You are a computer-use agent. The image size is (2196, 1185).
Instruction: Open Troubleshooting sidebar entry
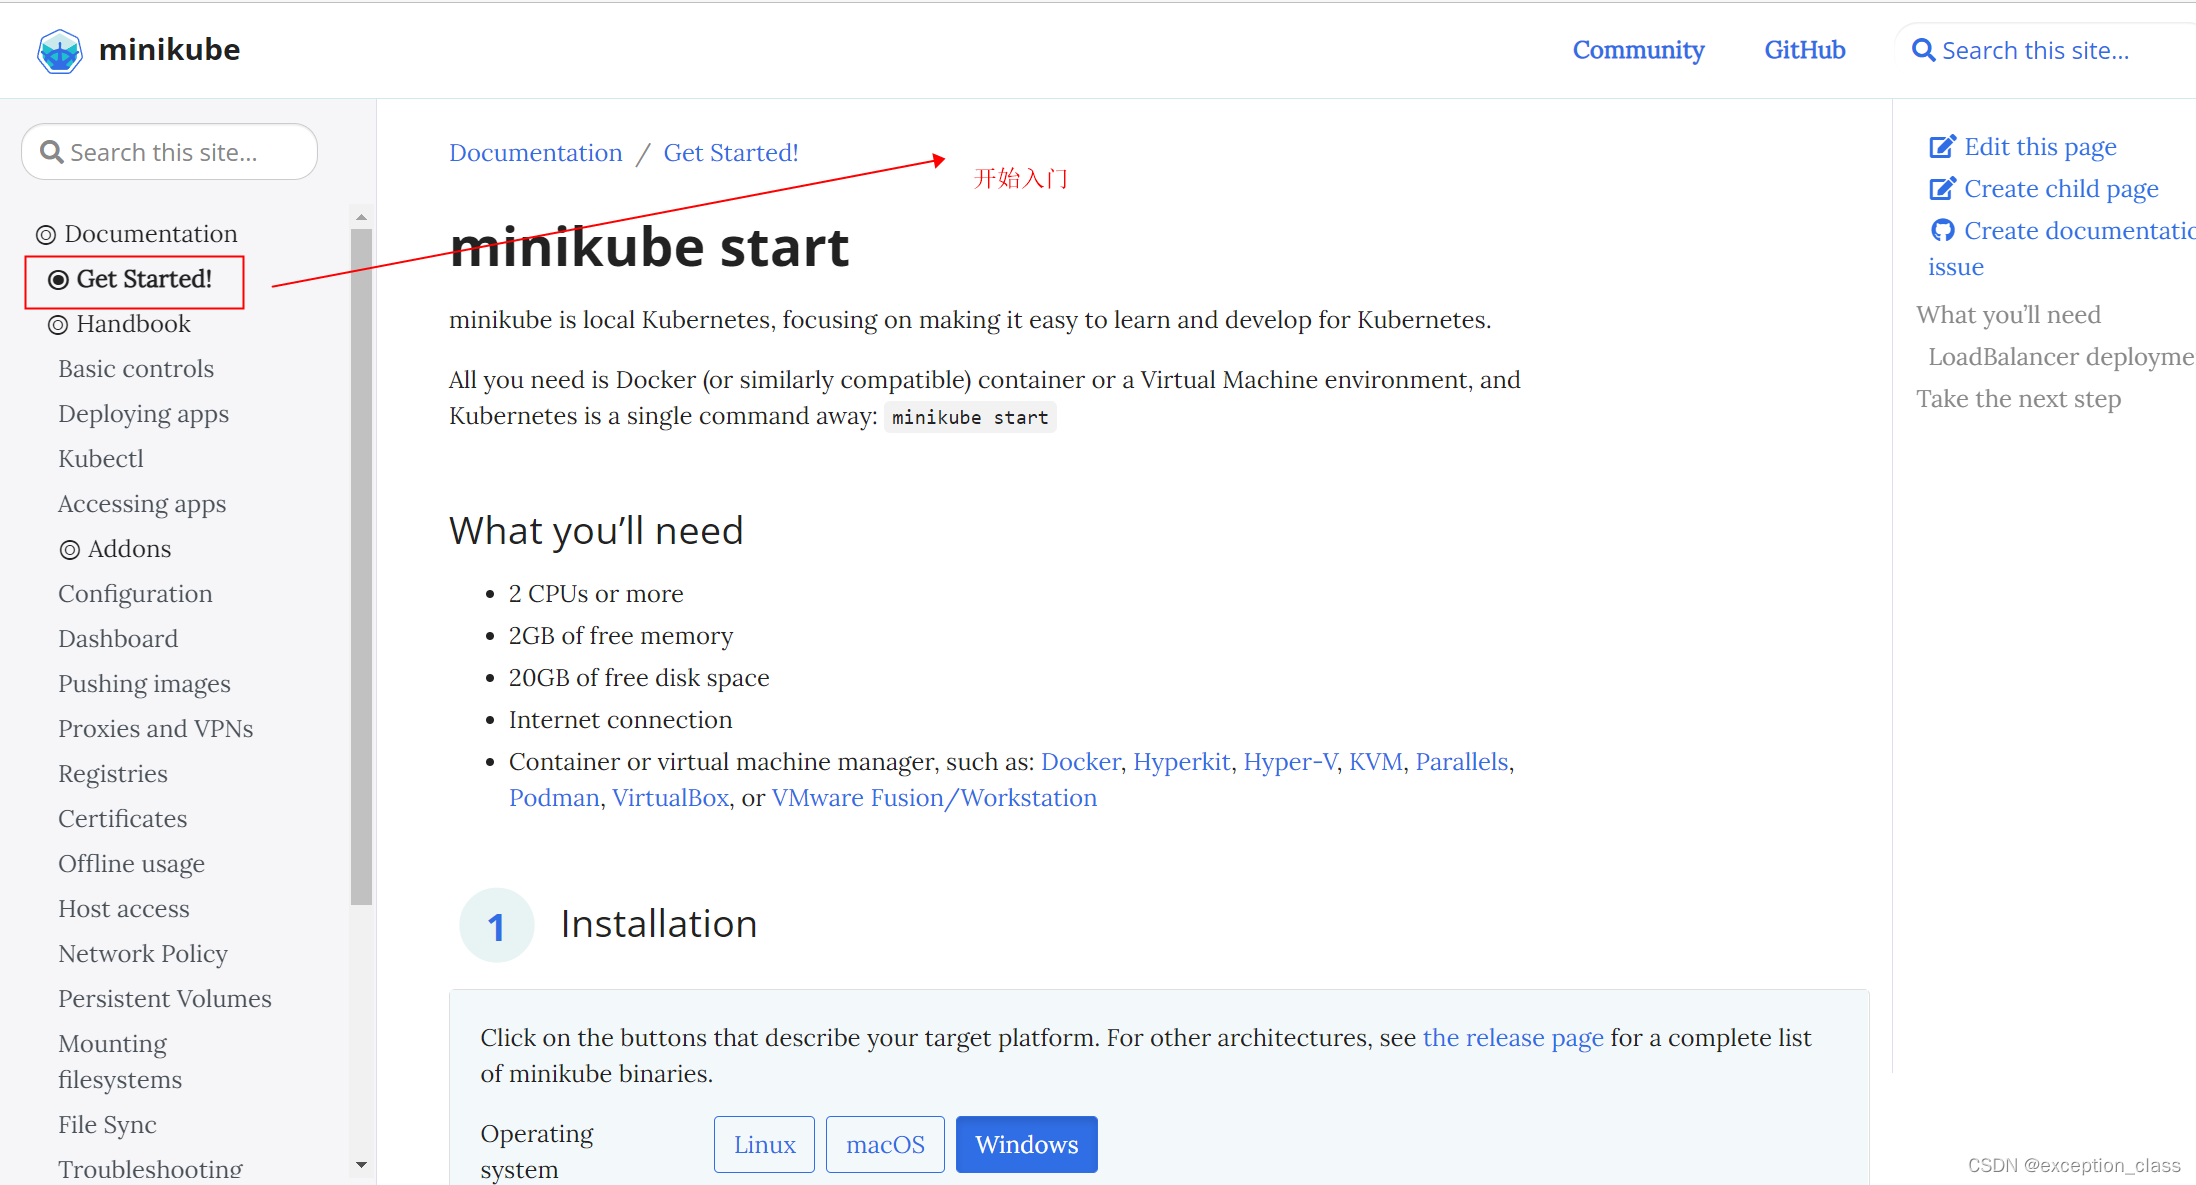tap(150, 1169)
